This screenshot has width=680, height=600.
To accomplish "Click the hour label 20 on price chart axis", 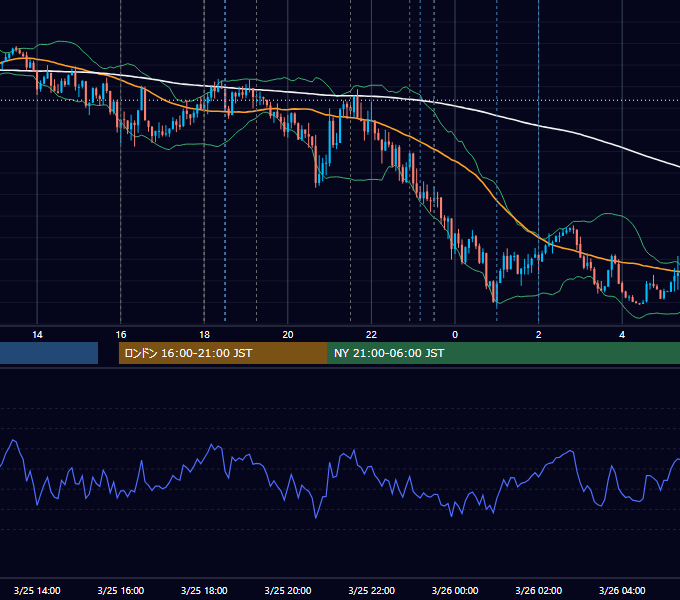I will [288, 334].
